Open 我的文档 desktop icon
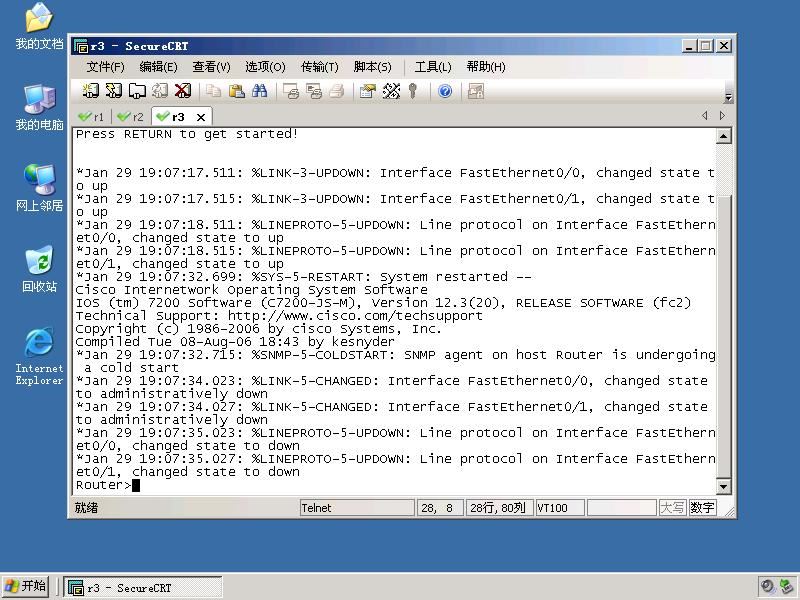This screenshot has width=800, height=600. pos(39,27)
